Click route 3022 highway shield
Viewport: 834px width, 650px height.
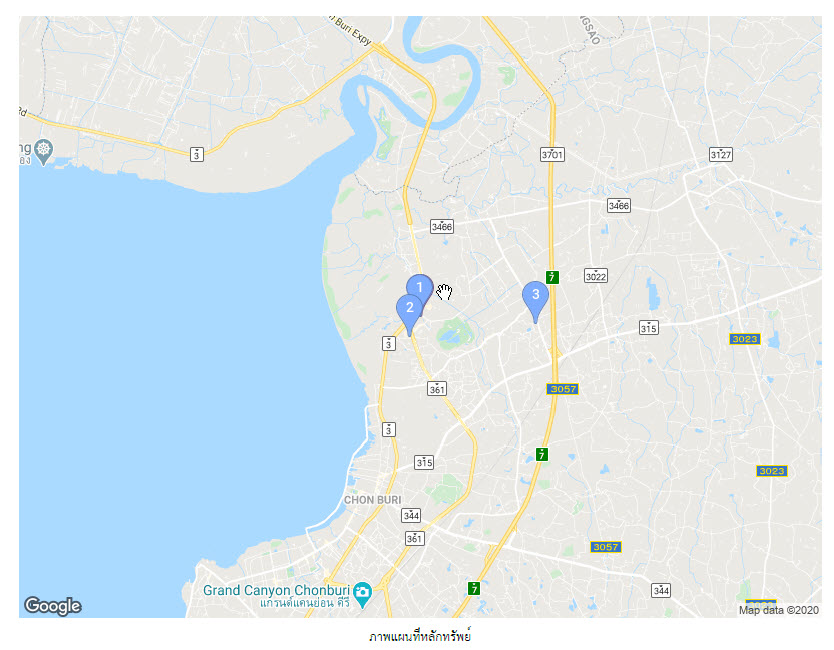coord(596,276)
